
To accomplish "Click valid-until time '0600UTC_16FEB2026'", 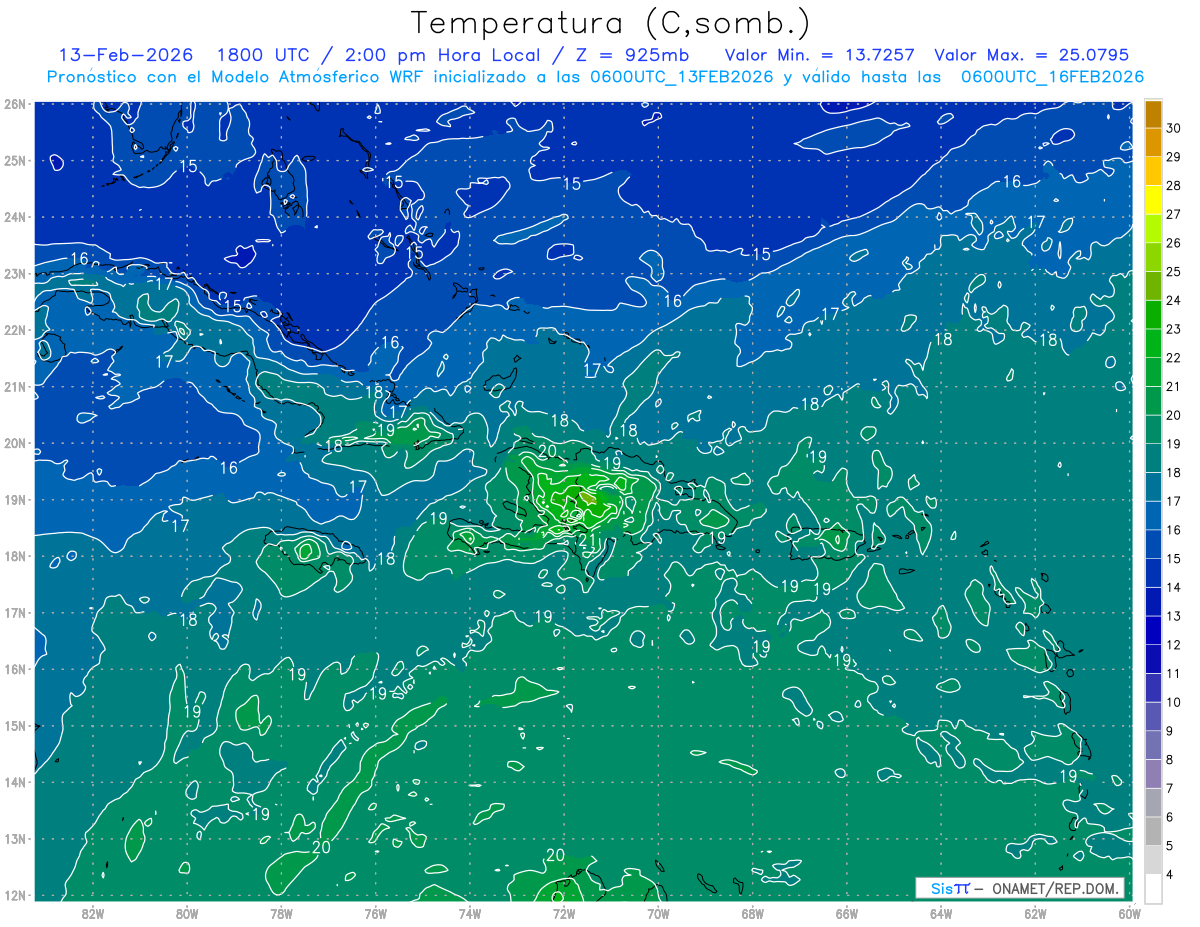I will coord(1052,77).
